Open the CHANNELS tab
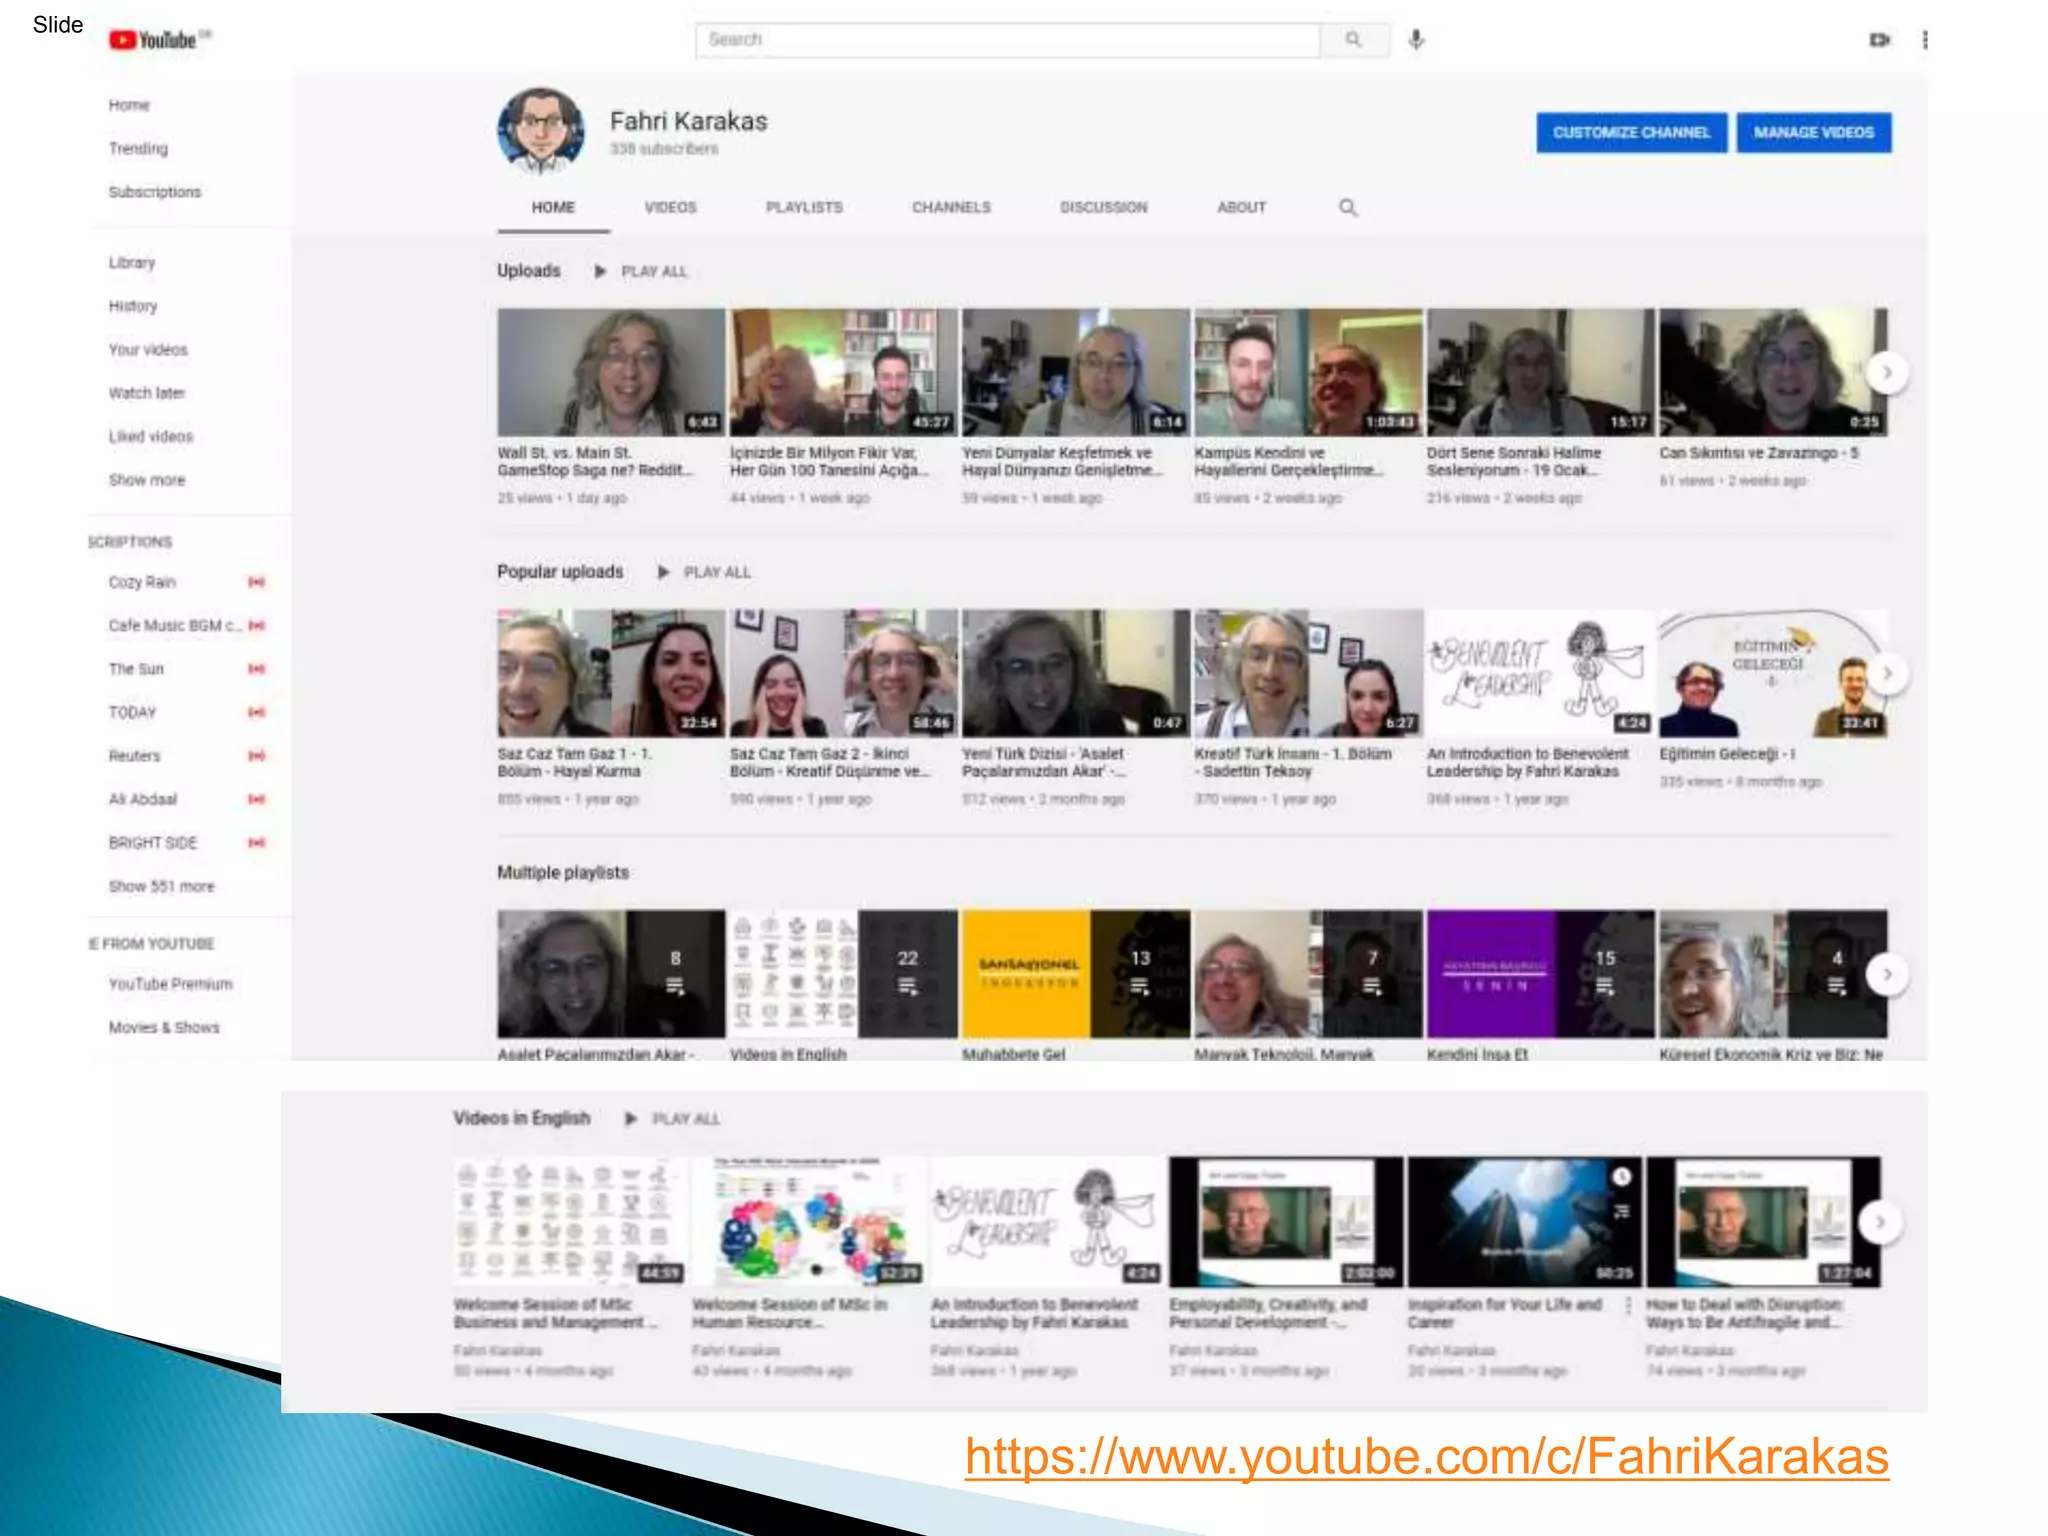Viewport: 2048px width, 1536px height. click(x=951, y=207)
